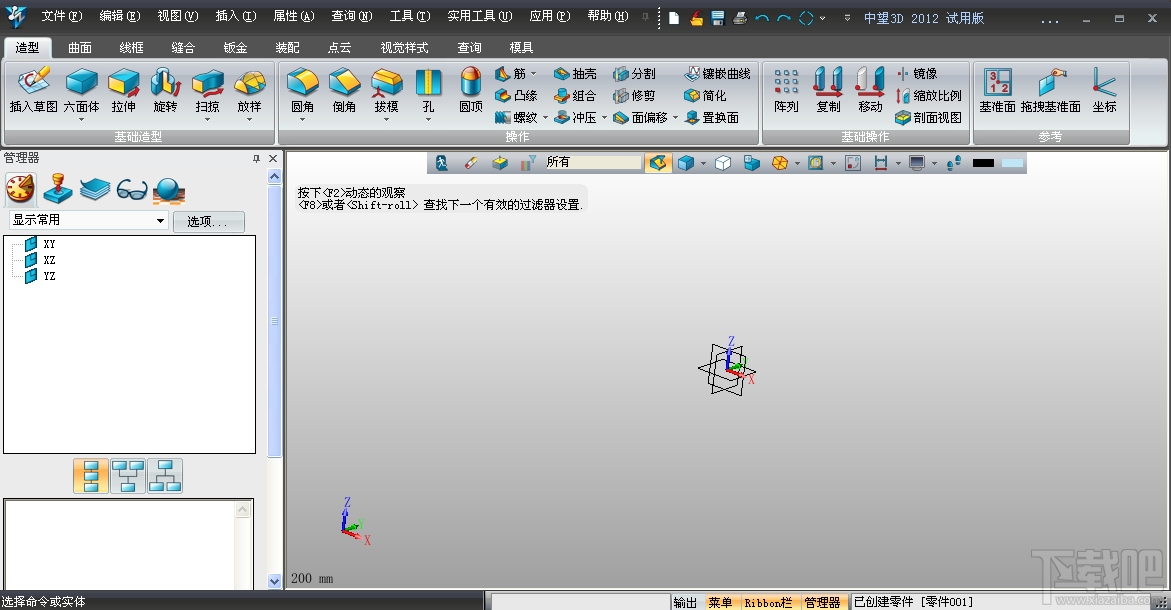
Task: Select the 基准面 (Datum plane) tool
Action: coord(997,82)
